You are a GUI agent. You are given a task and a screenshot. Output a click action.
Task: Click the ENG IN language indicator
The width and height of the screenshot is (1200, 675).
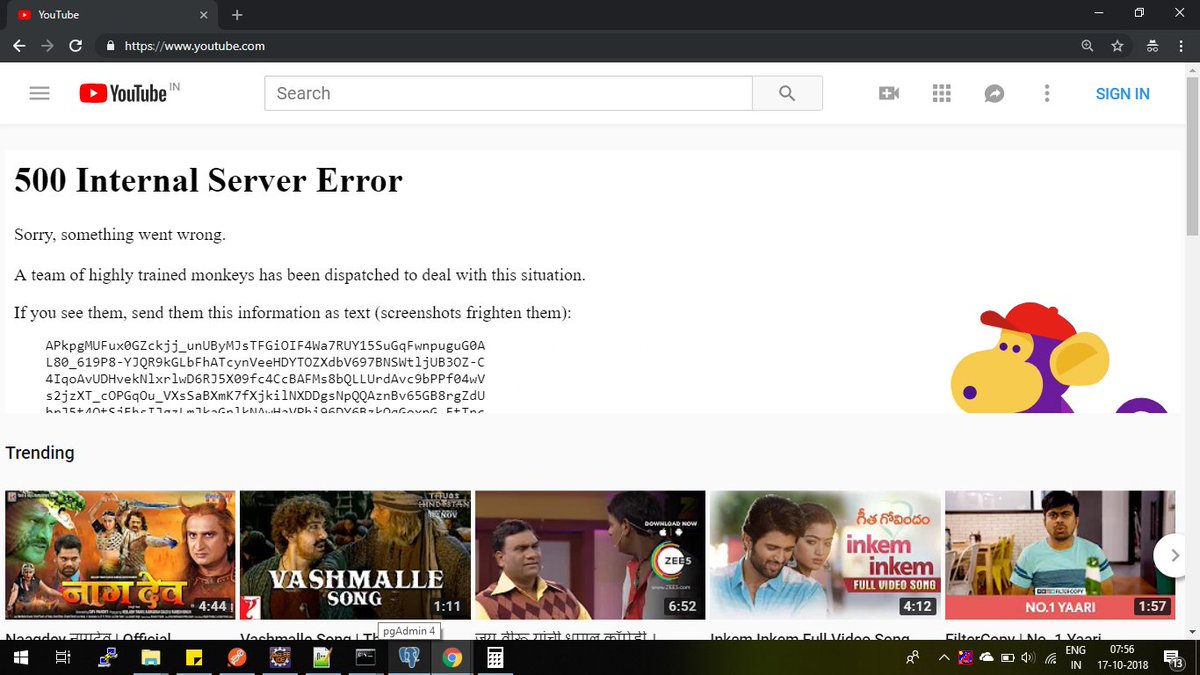click(1076, 658)
